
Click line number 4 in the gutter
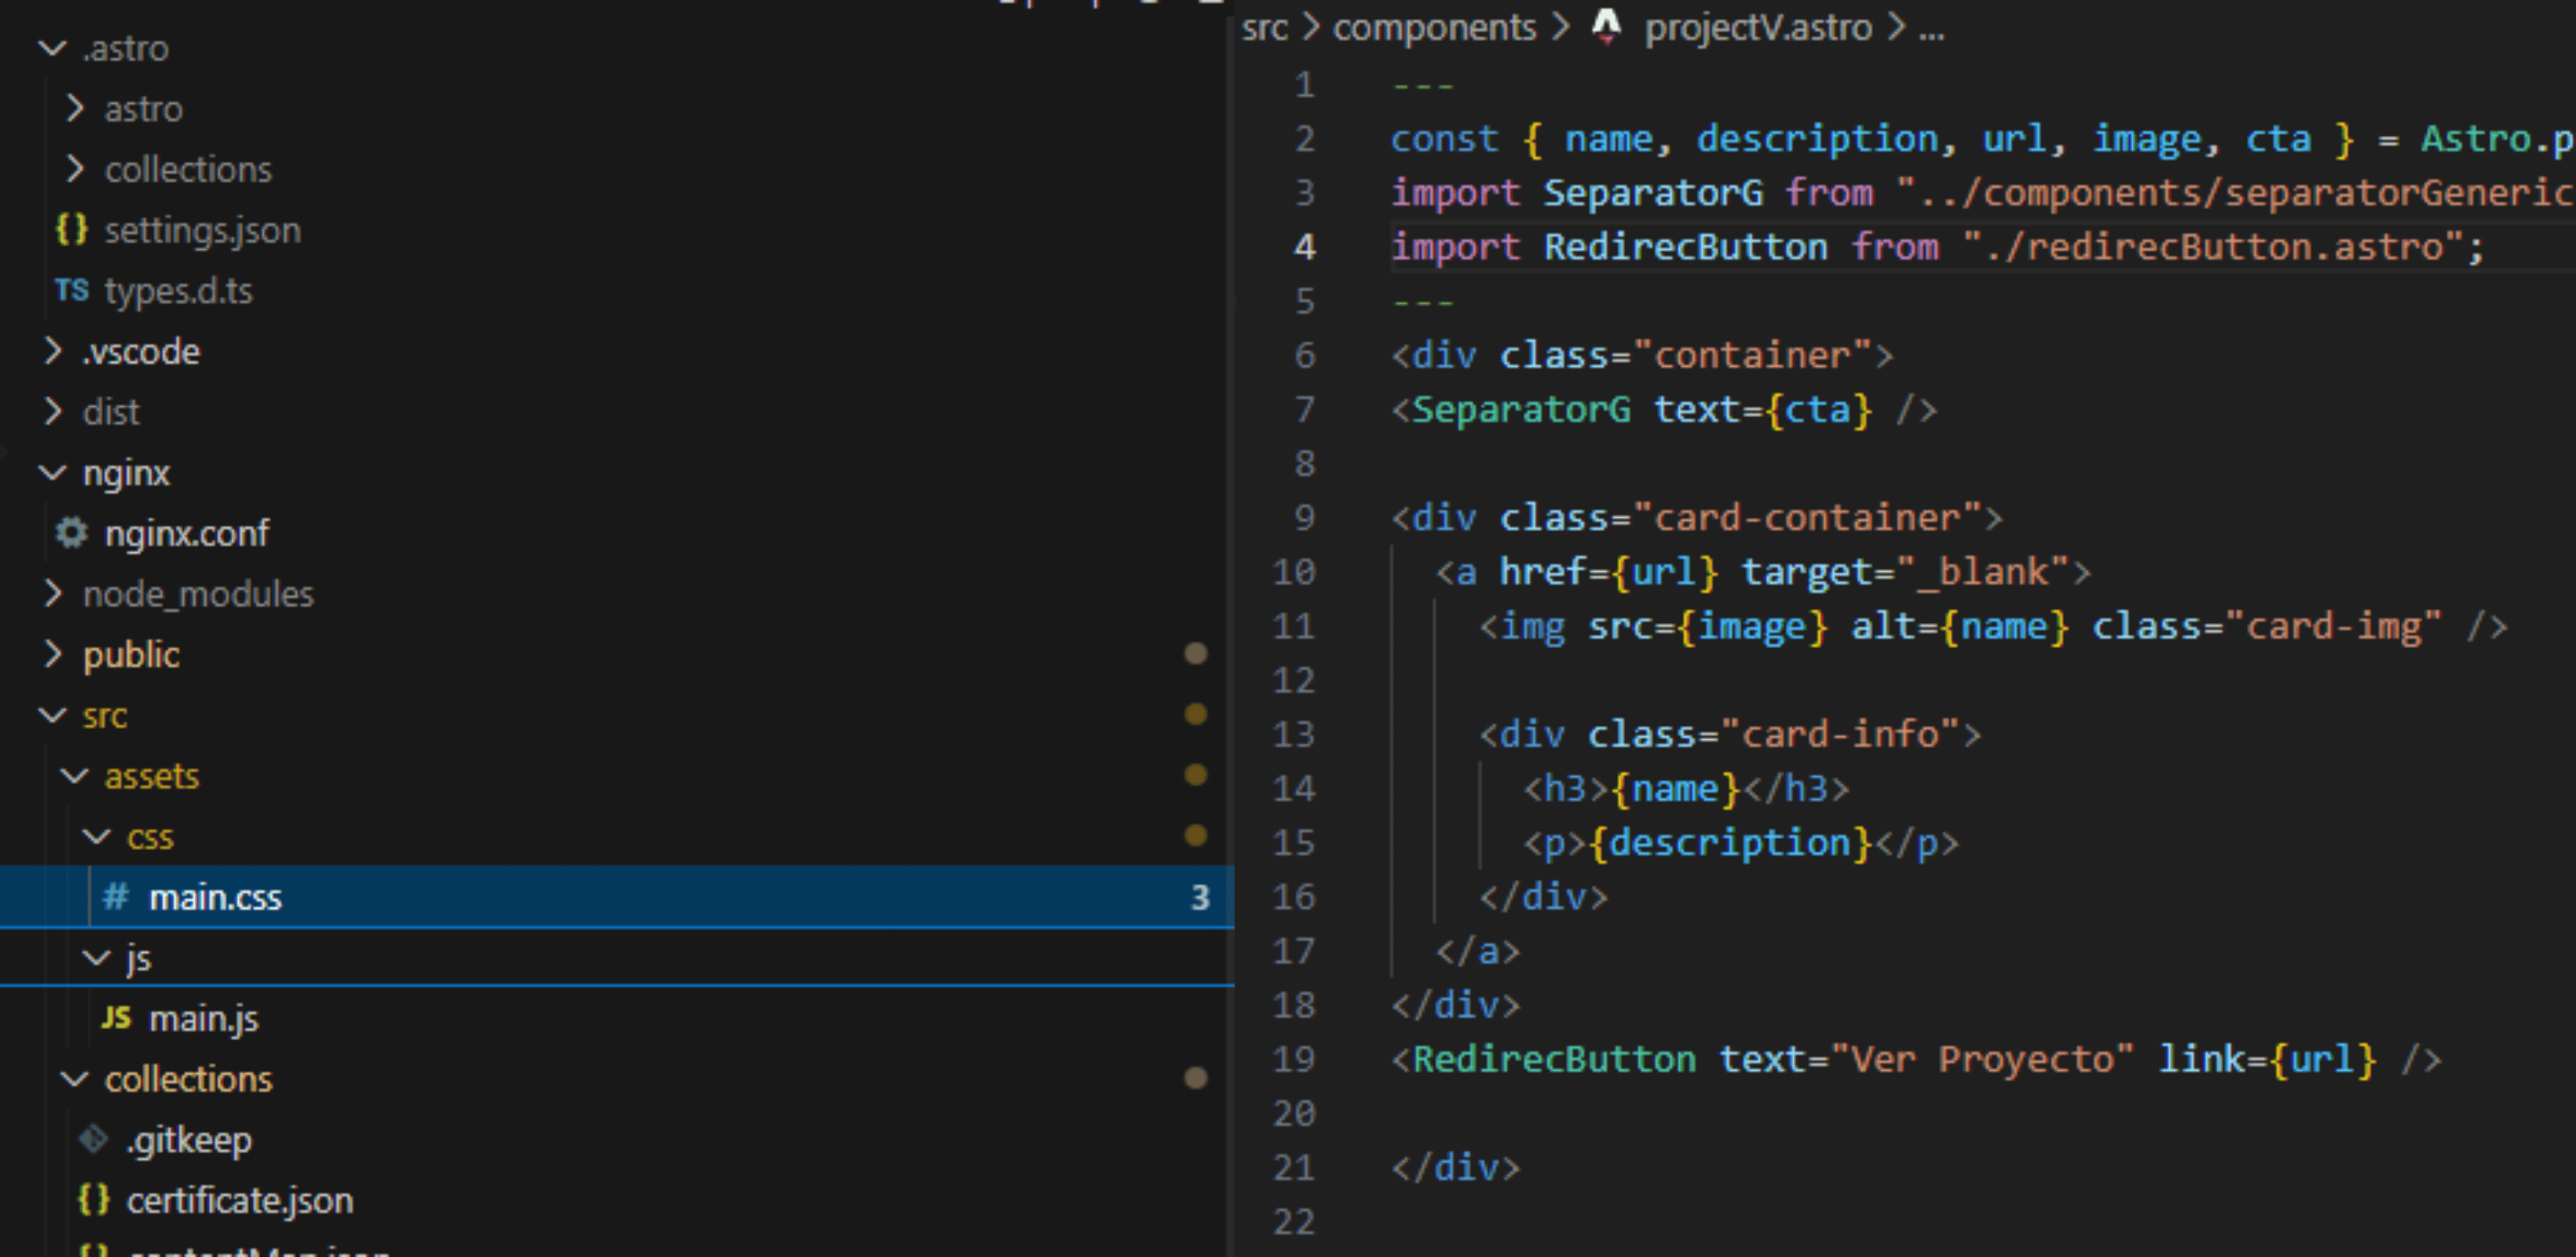[1304, 246]
